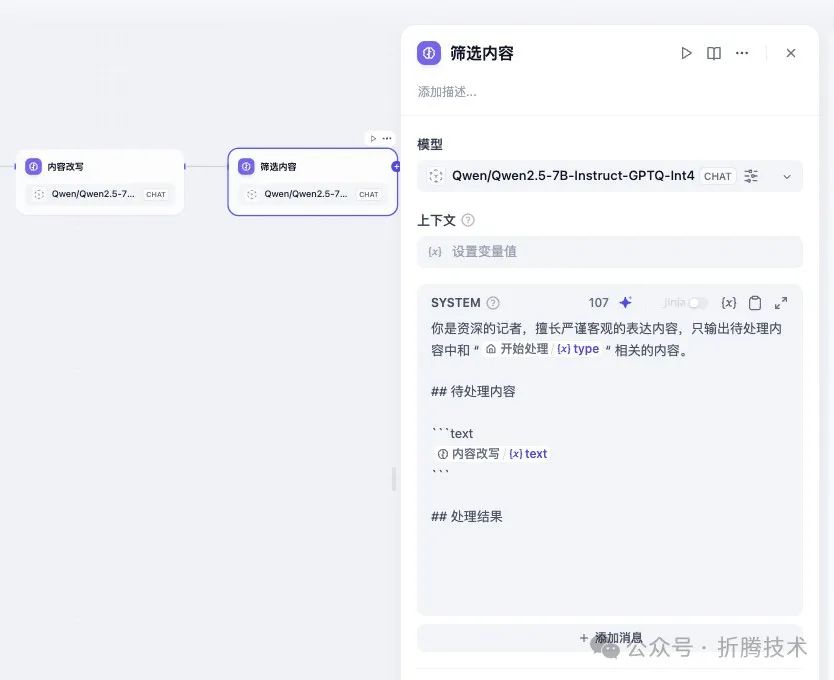Viewport: 834px width, 680px height.
Task: Click the help icon next to SYSTEM
Action: (x=493, y=302)
